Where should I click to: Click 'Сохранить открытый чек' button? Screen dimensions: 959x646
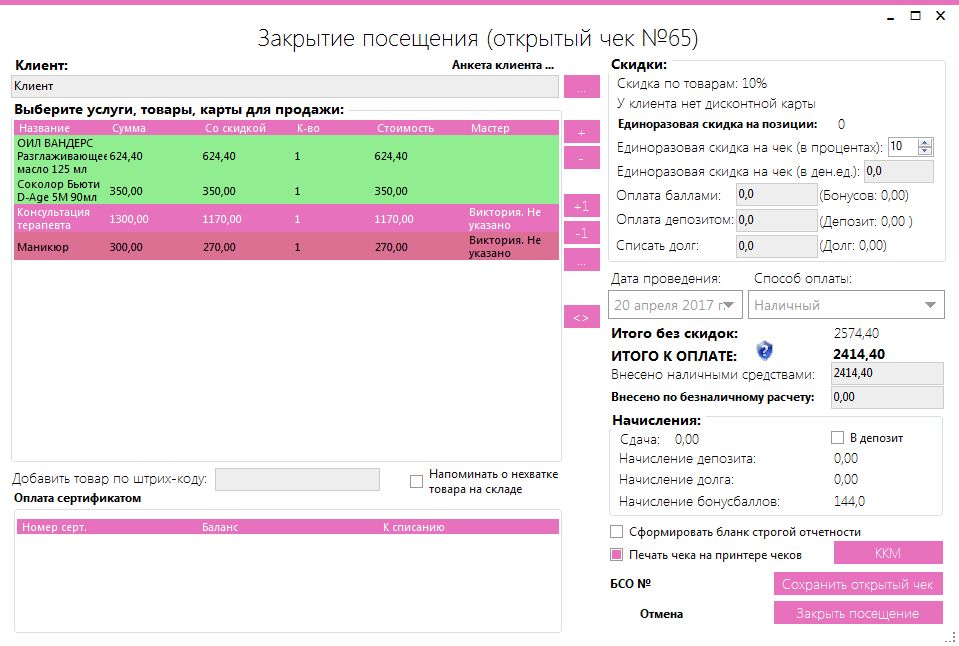pos(857,584)
